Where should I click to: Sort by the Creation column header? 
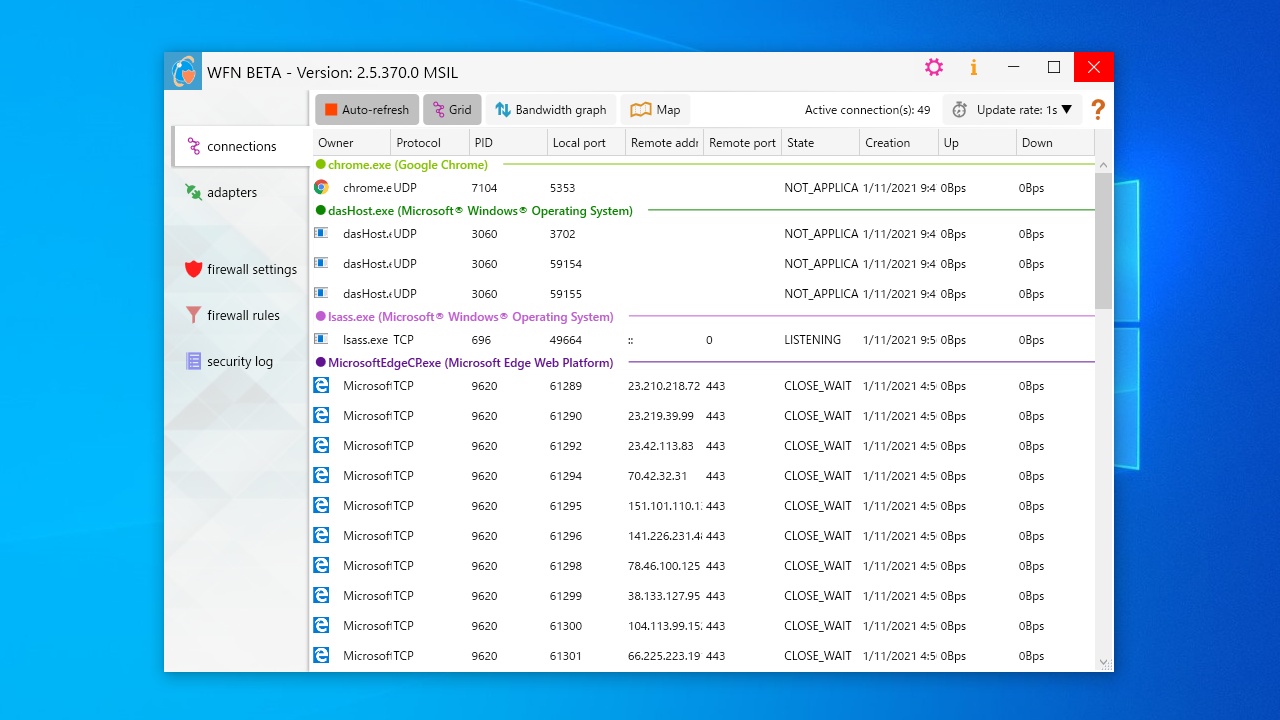coord(898,143)
